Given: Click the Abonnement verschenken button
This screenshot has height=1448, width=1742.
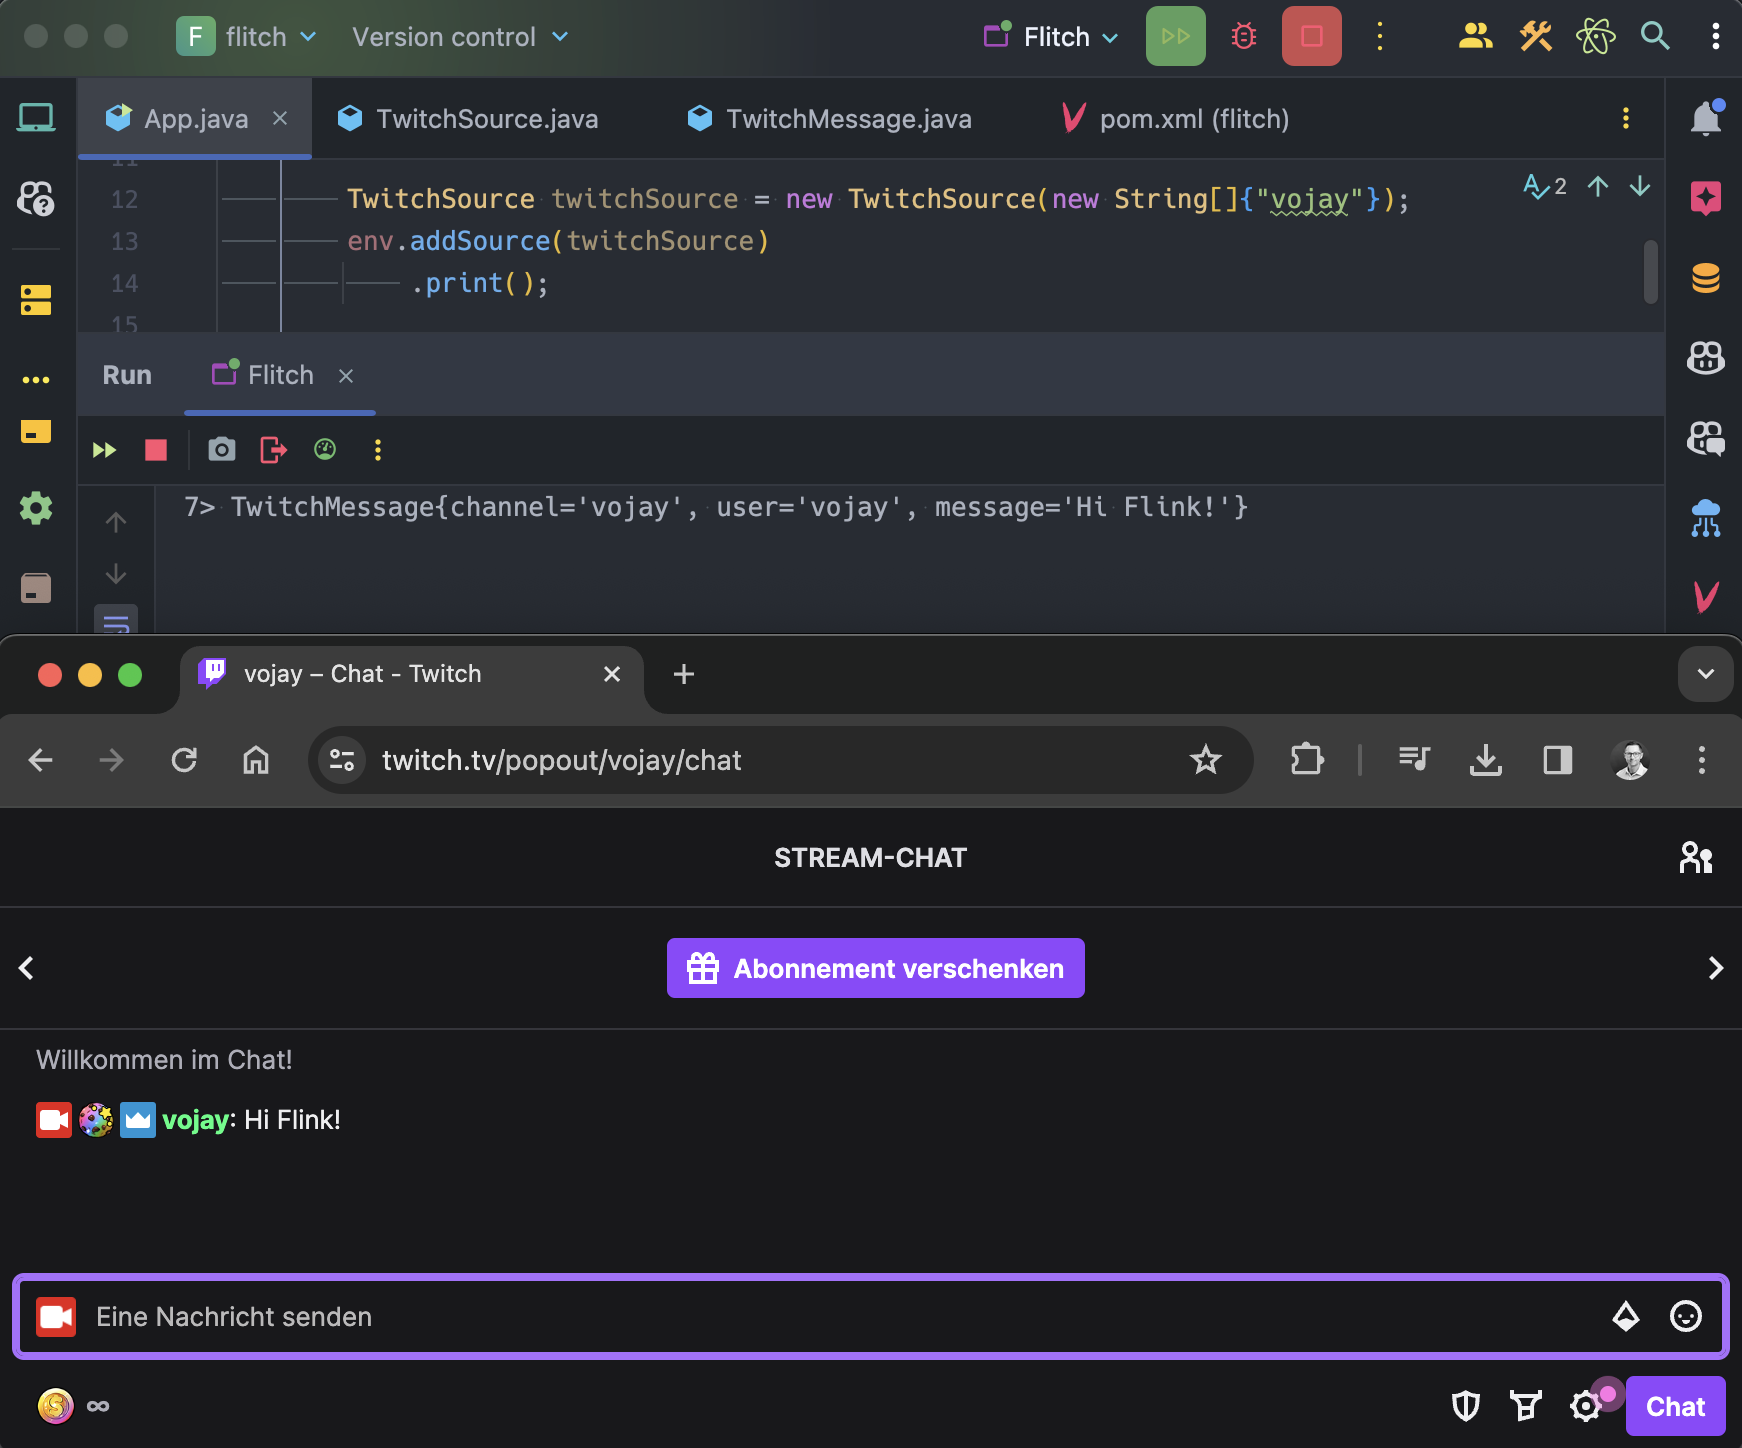Looking at the screenshot, I should [875, 968].
